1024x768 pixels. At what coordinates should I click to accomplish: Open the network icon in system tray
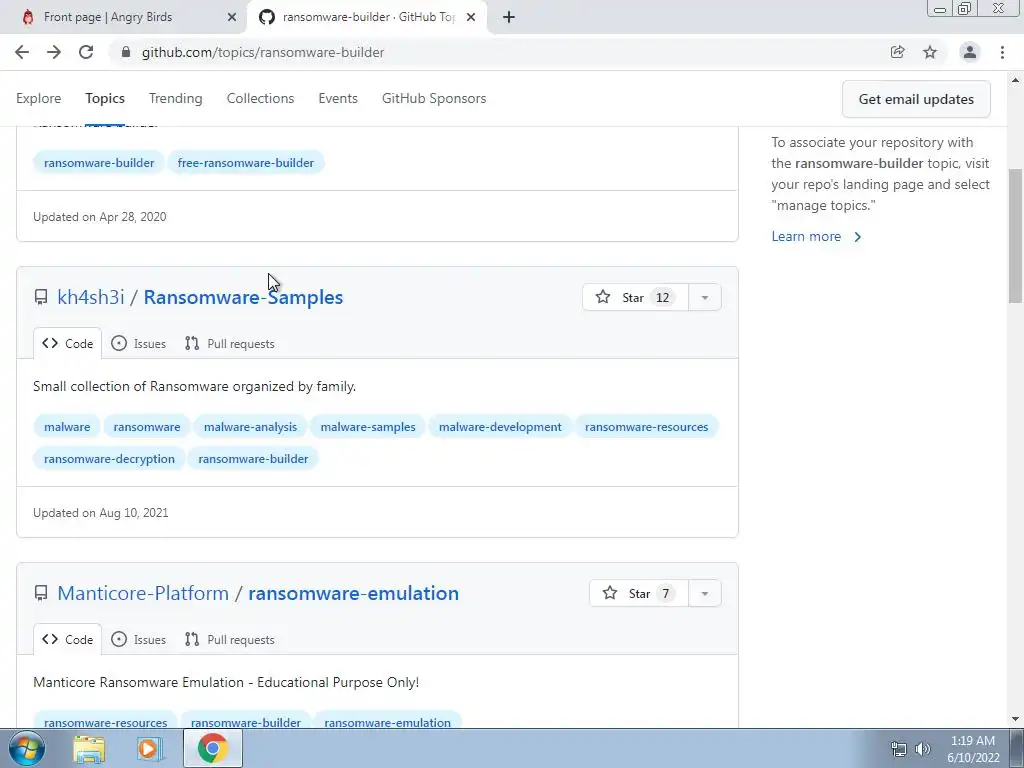(x=899, y=749)
